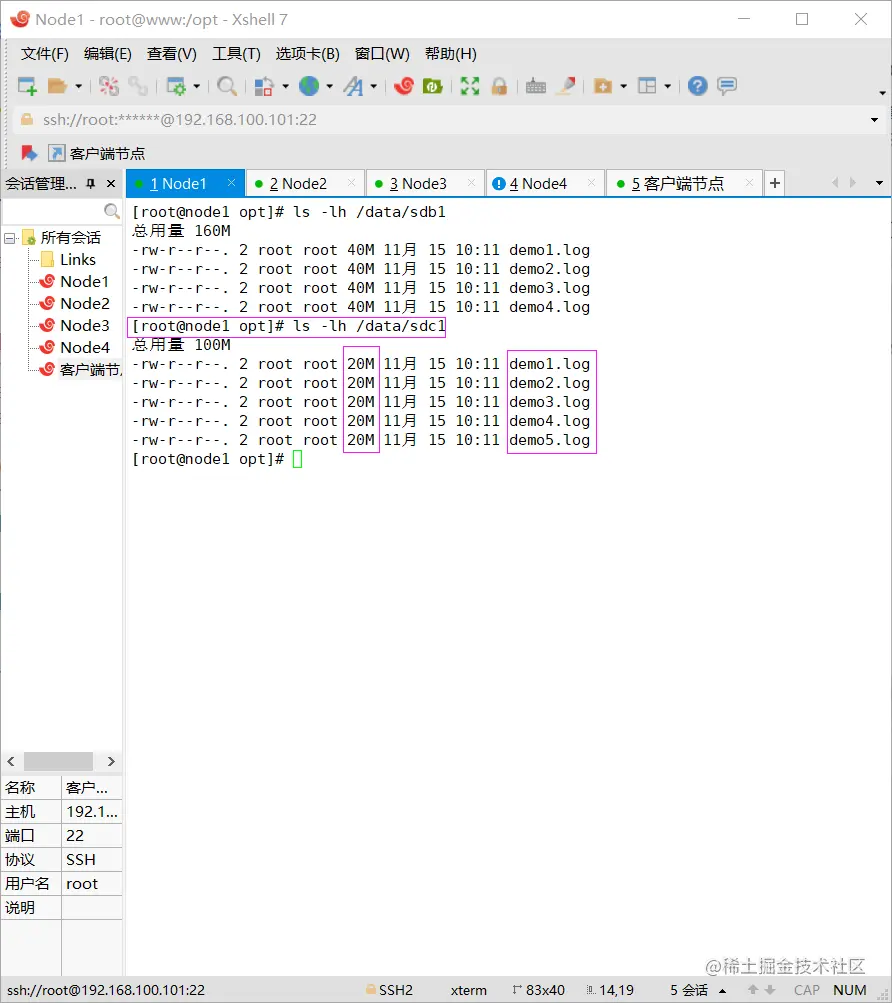
Task: Click the session tree horizontal scrollbar thumb
Action: pyautogui.click(x=58, y=761)
